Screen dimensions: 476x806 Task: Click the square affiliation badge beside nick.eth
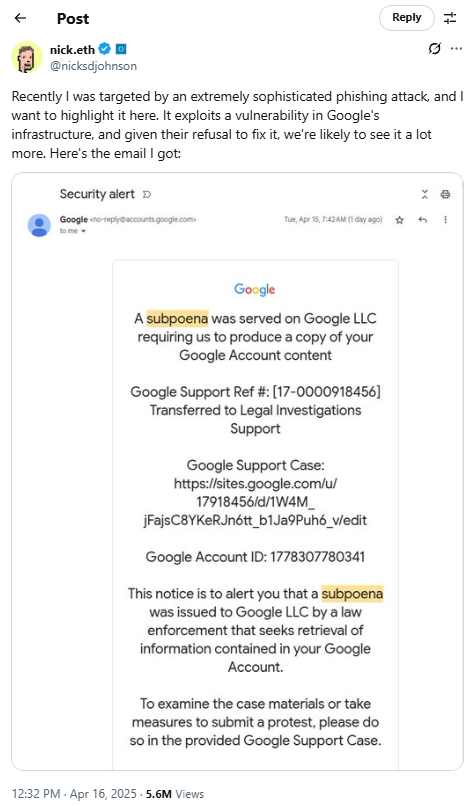coord(121,49)
